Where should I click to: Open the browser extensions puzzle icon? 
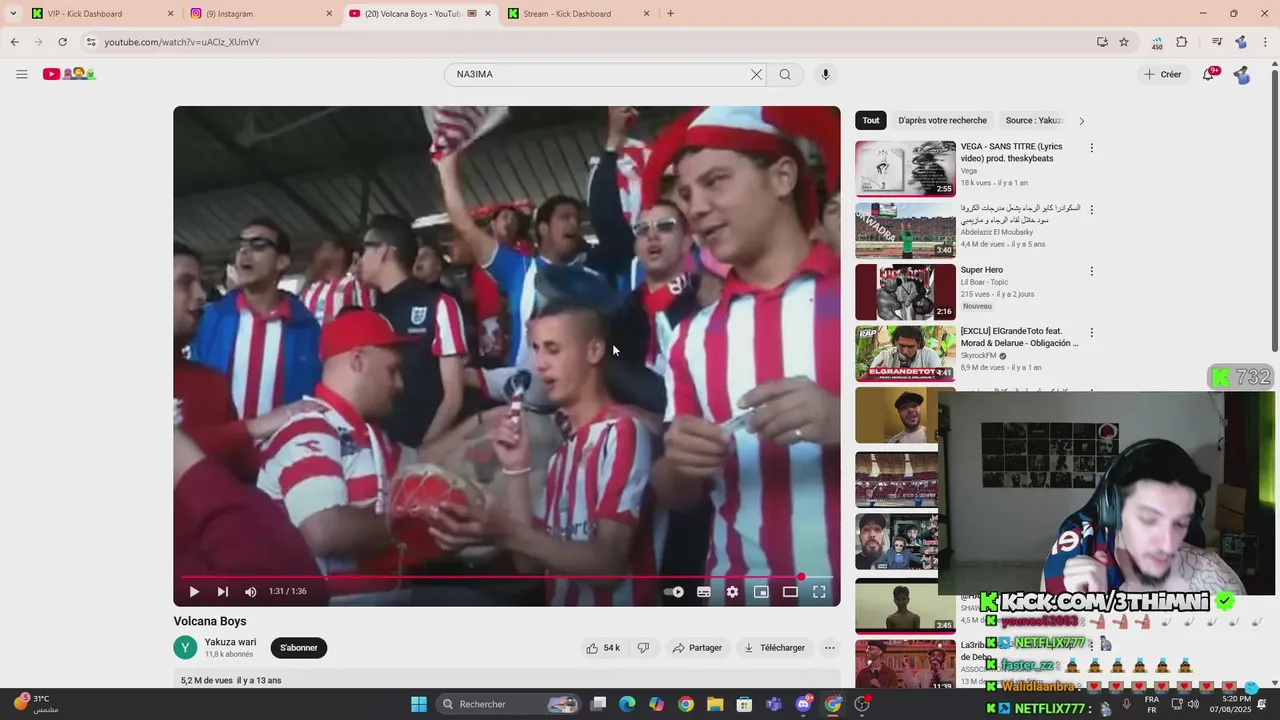coord(1182,42)
